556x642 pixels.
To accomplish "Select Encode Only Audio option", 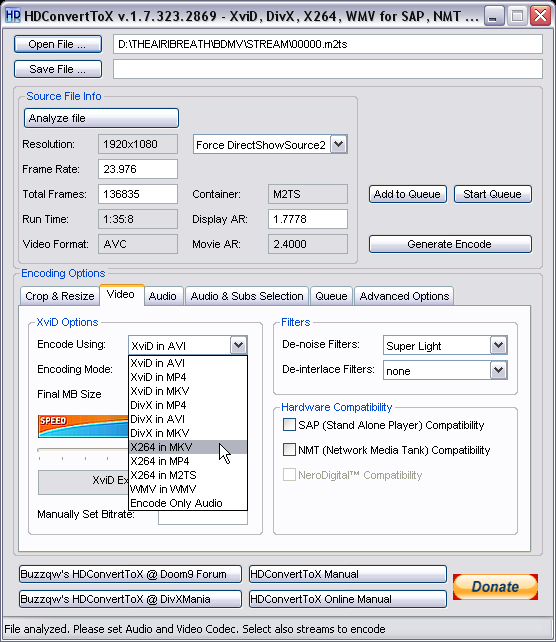I will tap(188, 503).
